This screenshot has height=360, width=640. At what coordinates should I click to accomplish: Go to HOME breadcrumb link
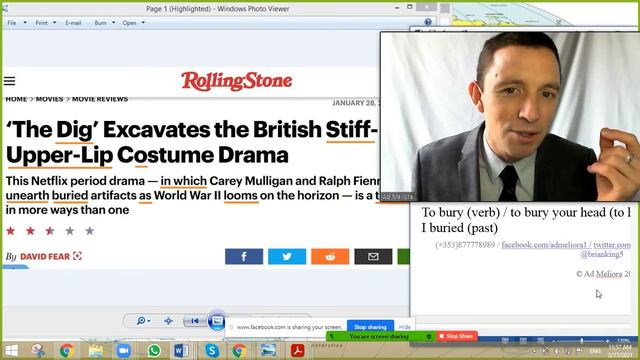tap(16, 99)
